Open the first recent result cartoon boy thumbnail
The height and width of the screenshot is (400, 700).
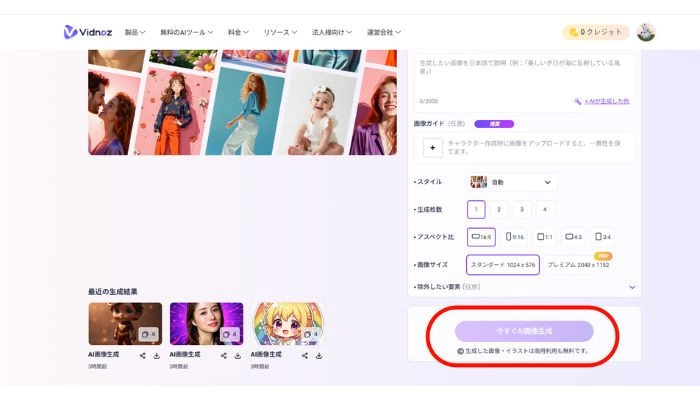(125, 324)
